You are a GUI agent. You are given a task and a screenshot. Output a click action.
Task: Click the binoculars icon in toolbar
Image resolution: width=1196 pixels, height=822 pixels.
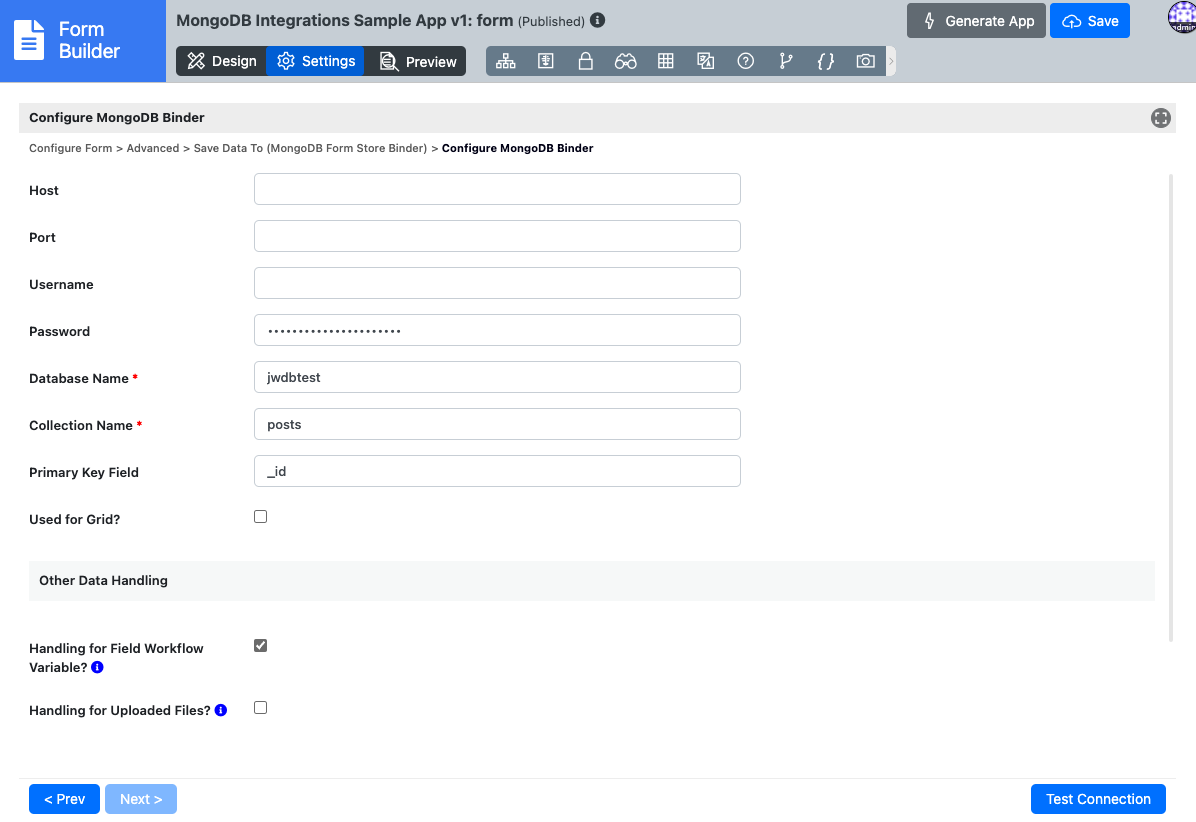[x=625, y=61]
